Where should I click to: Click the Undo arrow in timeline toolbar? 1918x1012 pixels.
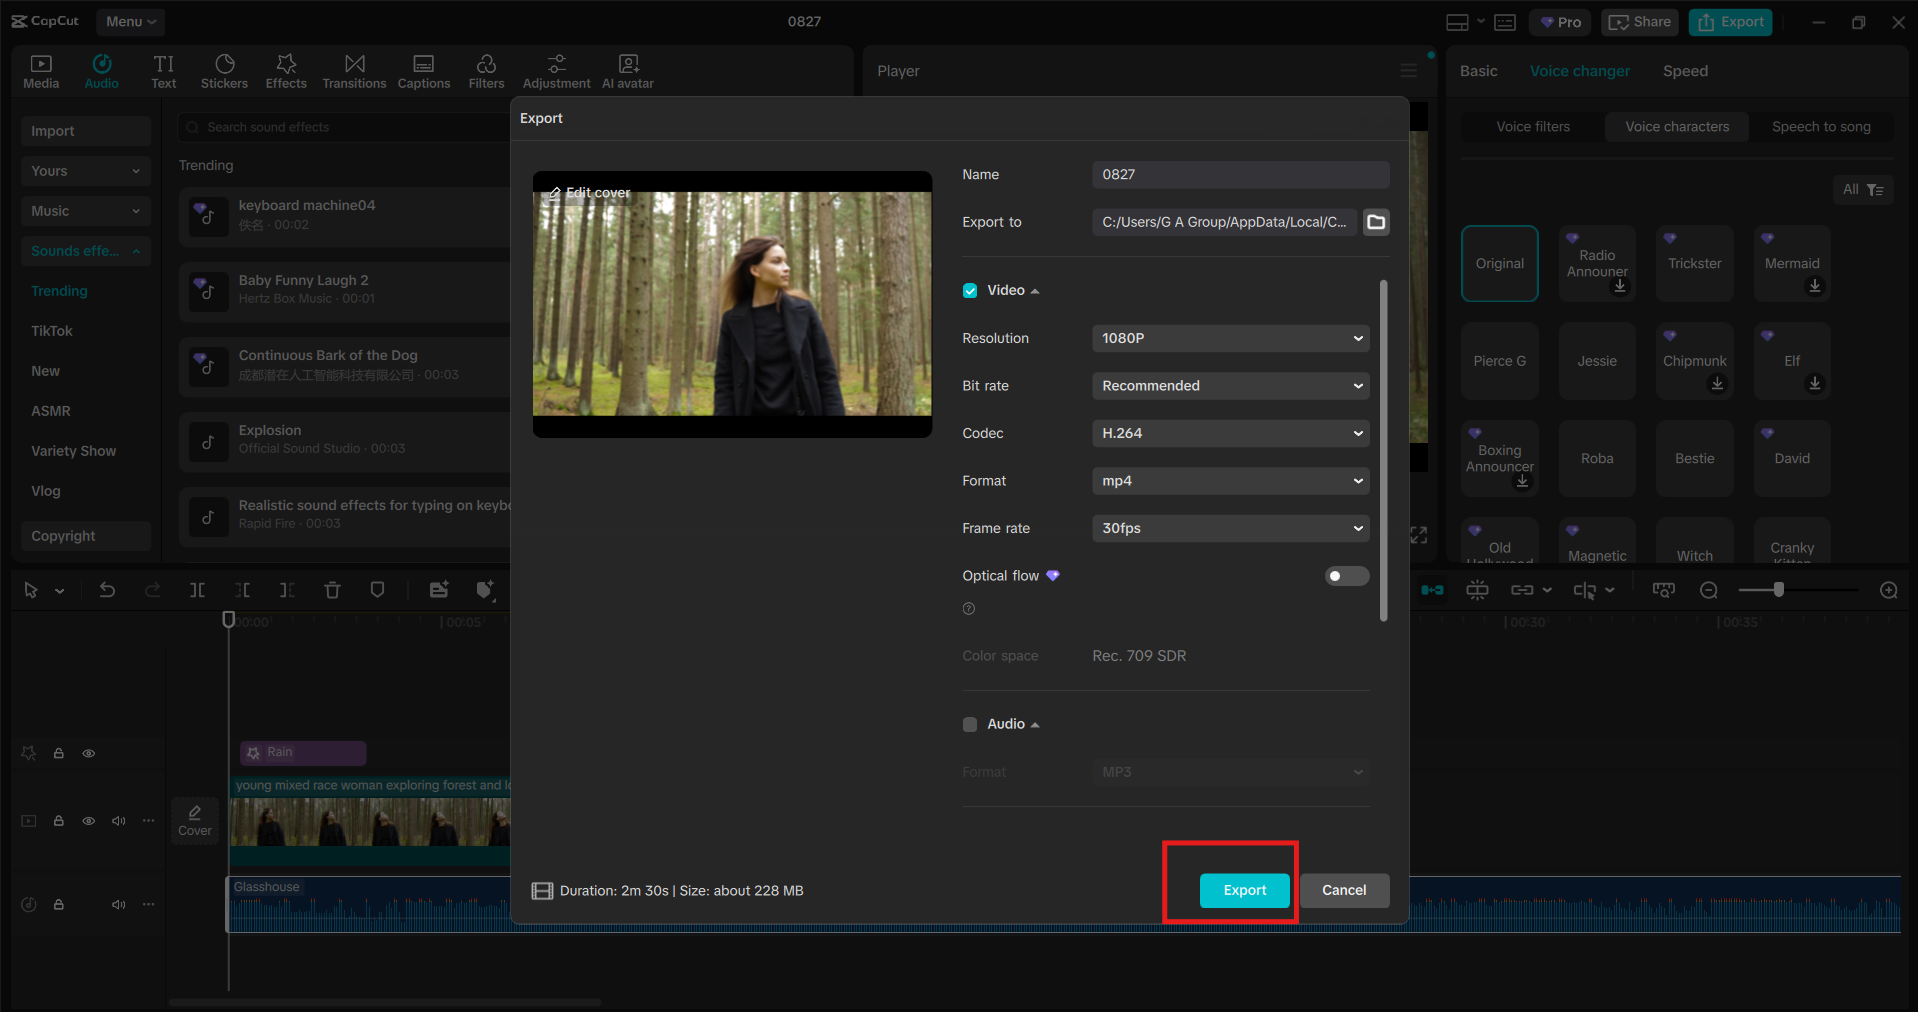(x=107, y=590)
